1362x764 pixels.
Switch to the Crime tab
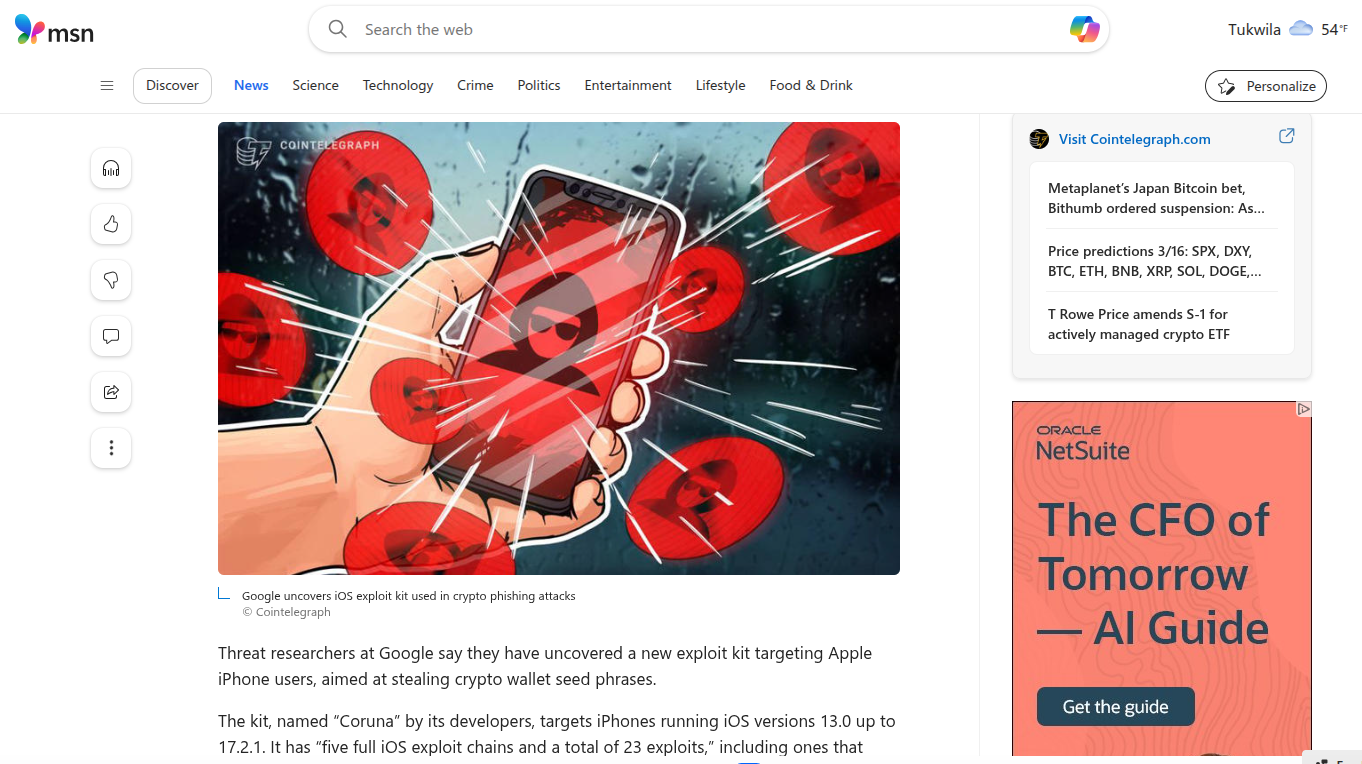475,86
